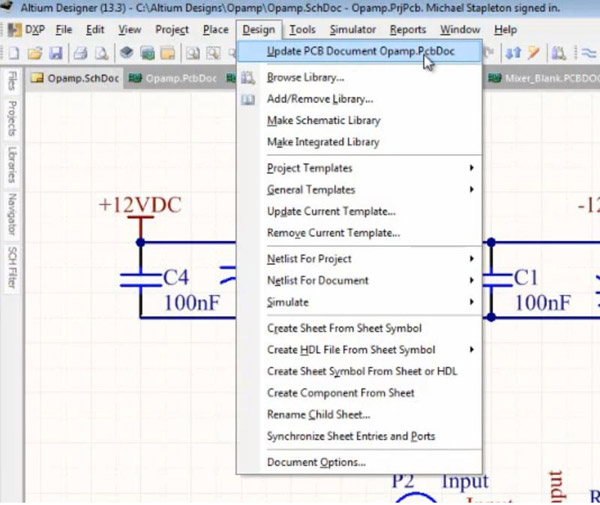Viewport: 600px width, 505px height.
Task: Open the Project menu
Action: [172, 30]
